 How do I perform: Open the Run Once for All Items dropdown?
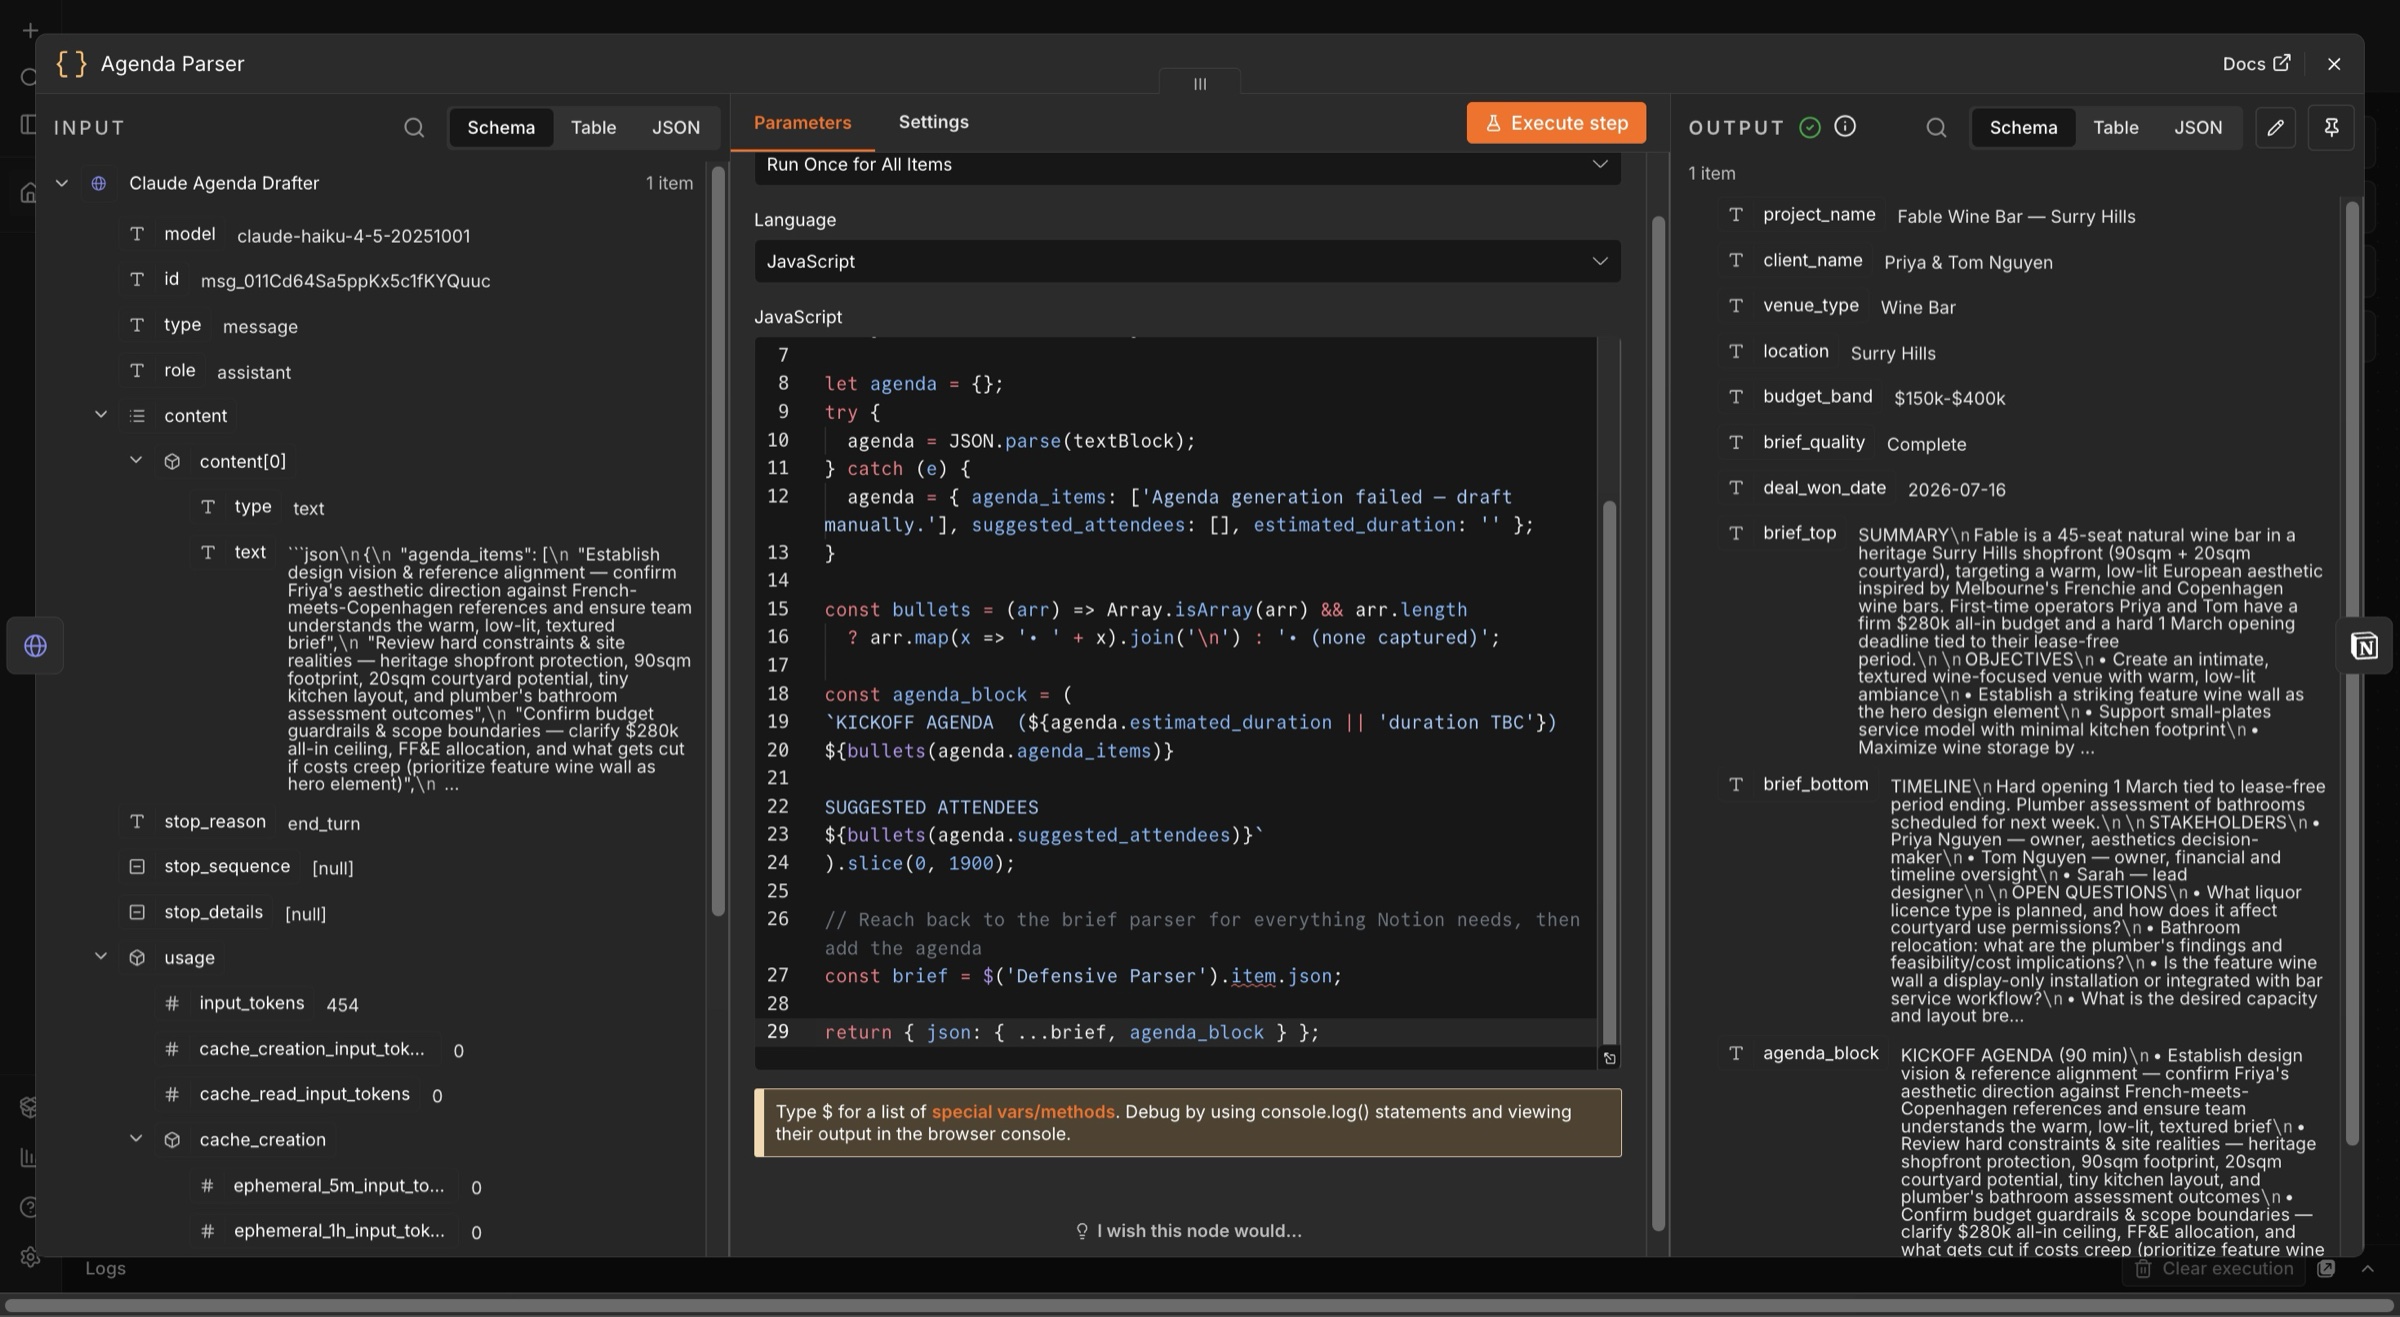[1187, 165]
